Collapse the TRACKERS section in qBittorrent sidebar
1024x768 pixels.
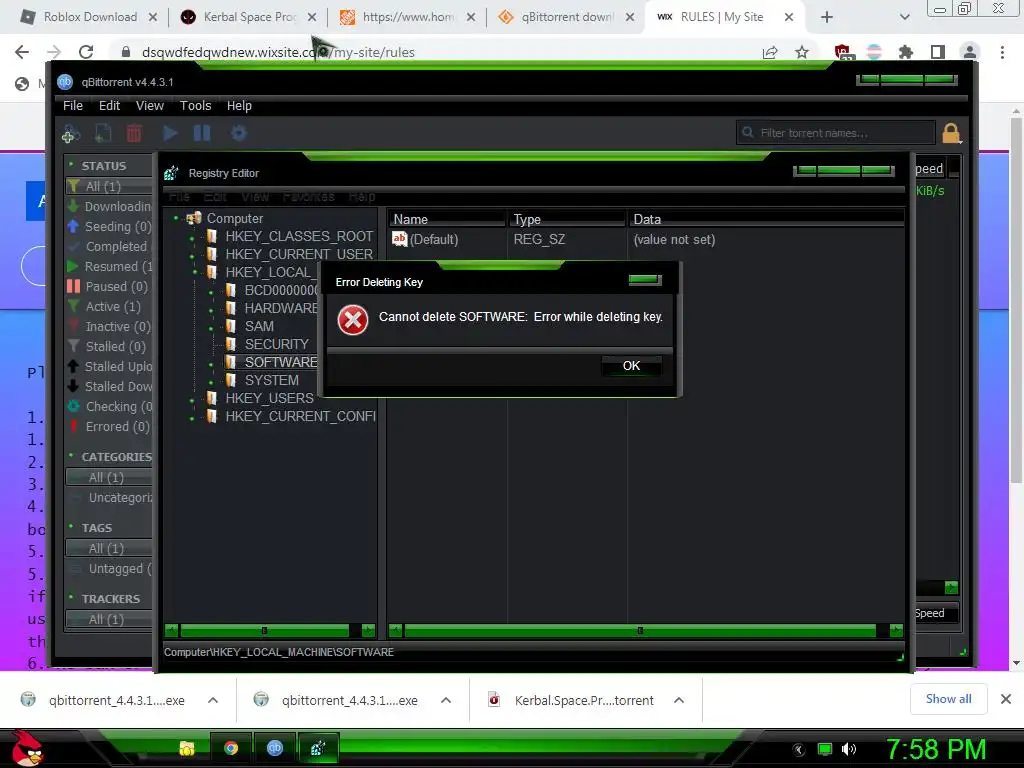point(72,598)
